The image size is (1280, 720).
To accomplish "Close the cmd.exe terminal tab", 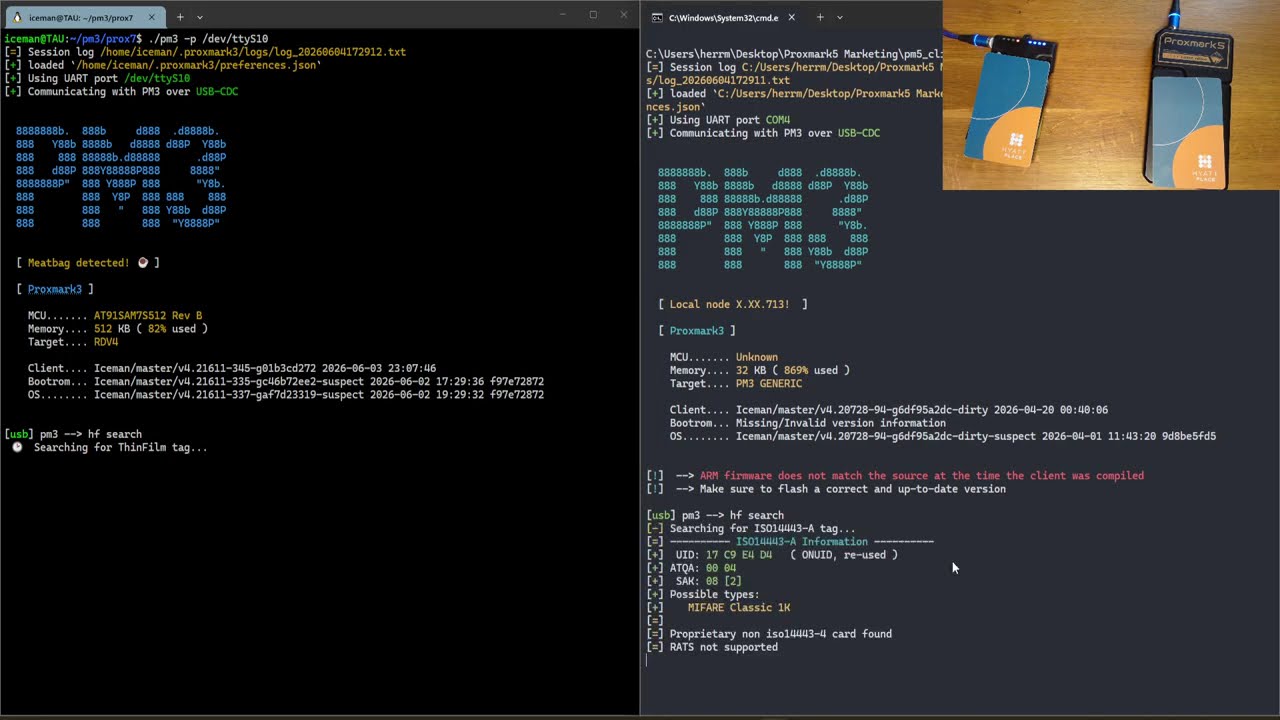I will [791, 17].
